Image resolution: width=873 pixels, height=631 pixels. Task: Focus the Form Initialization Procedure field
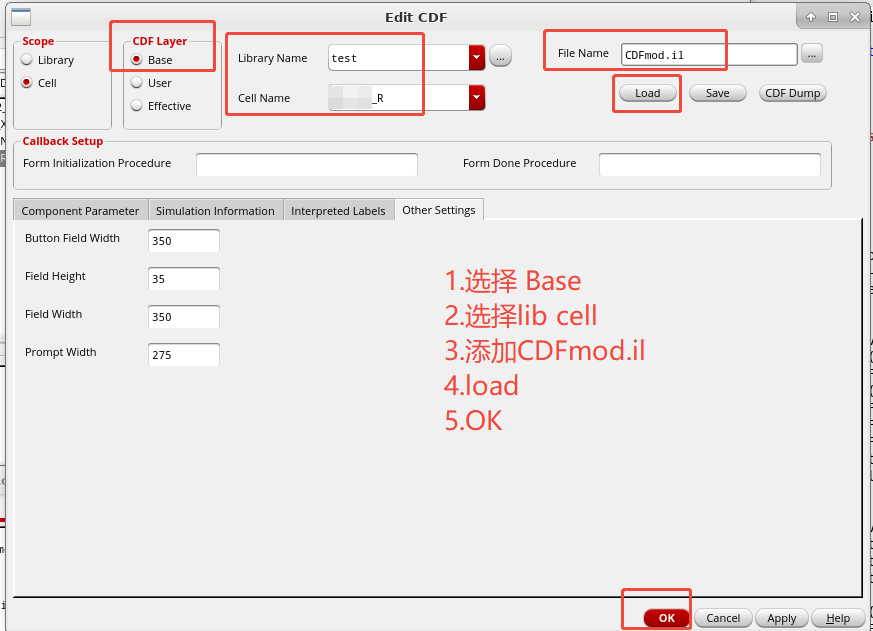(307, 164)
